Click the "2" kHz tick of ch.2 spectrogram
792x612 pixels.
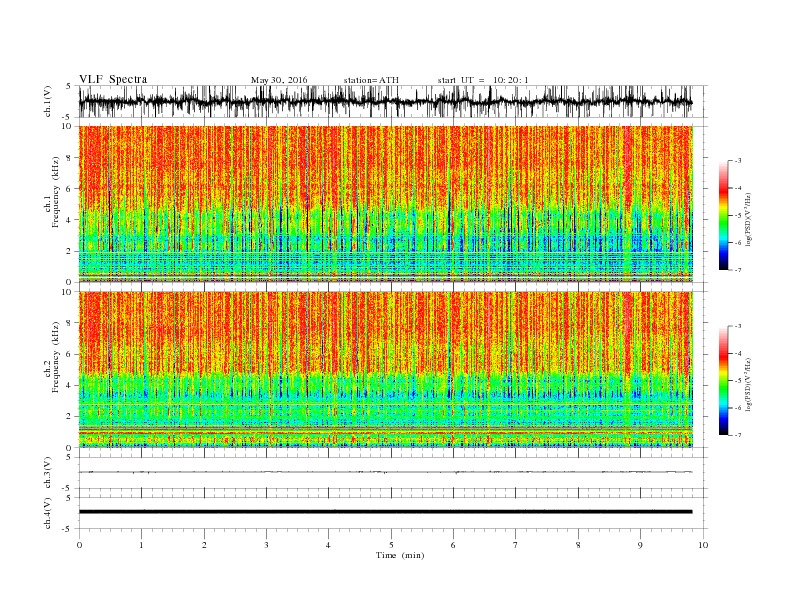[x=69, y=416]
